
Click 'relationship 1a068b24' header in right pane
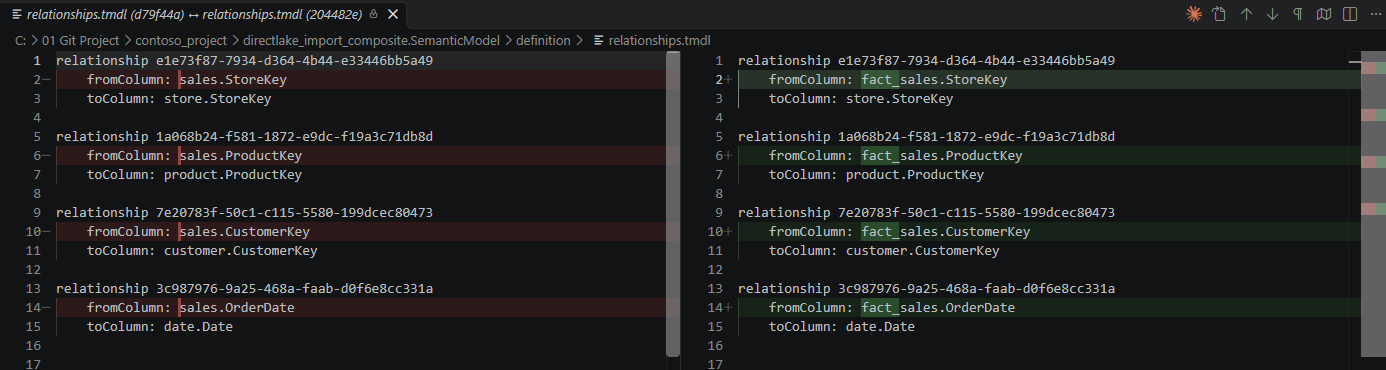[x=926, y=137]
